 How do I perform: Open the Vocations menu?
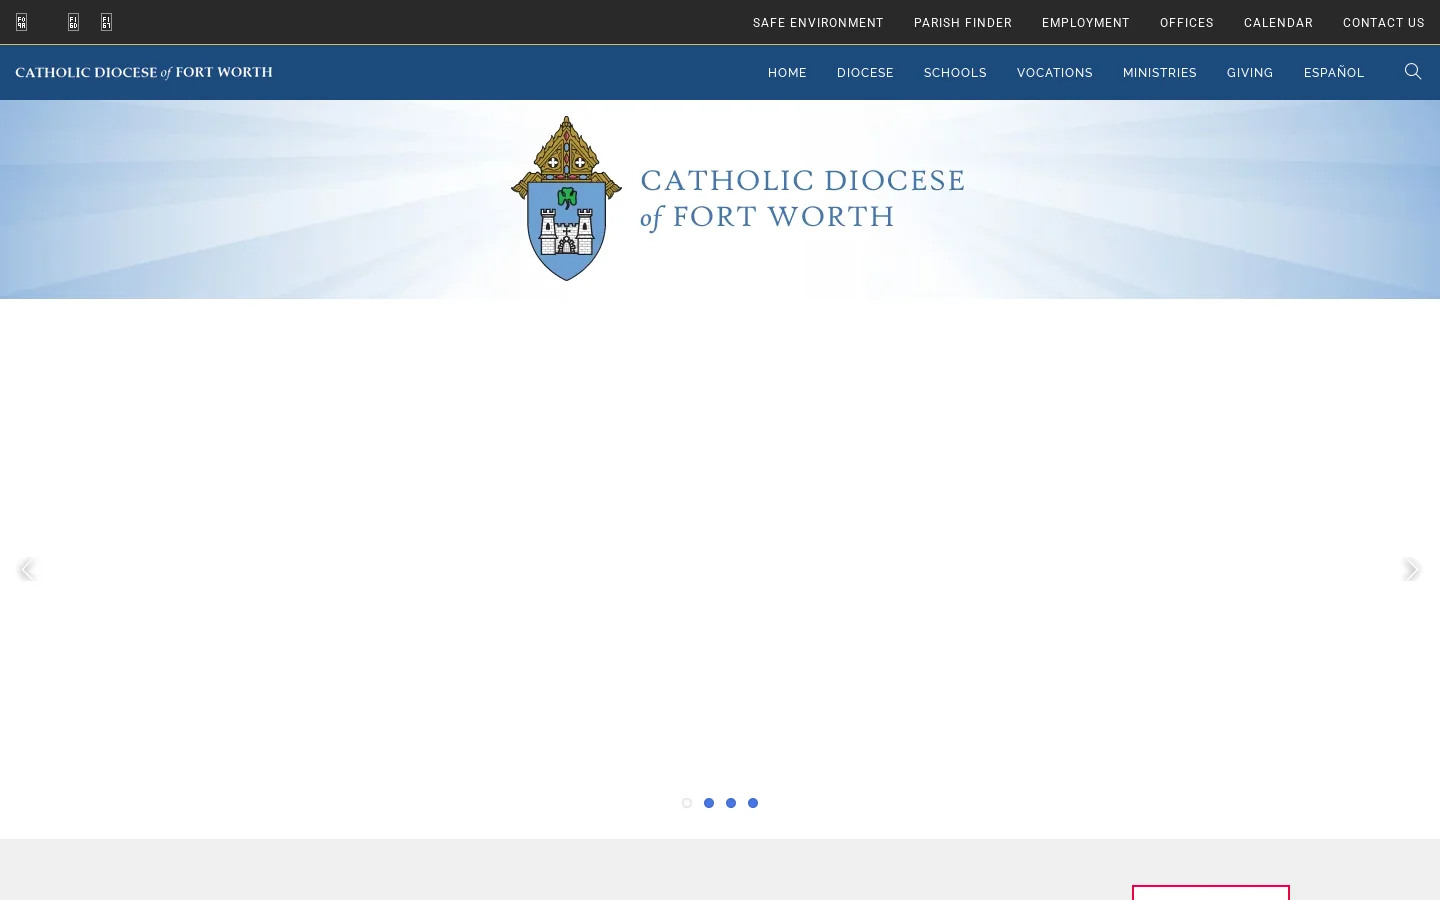[1055, 73]
